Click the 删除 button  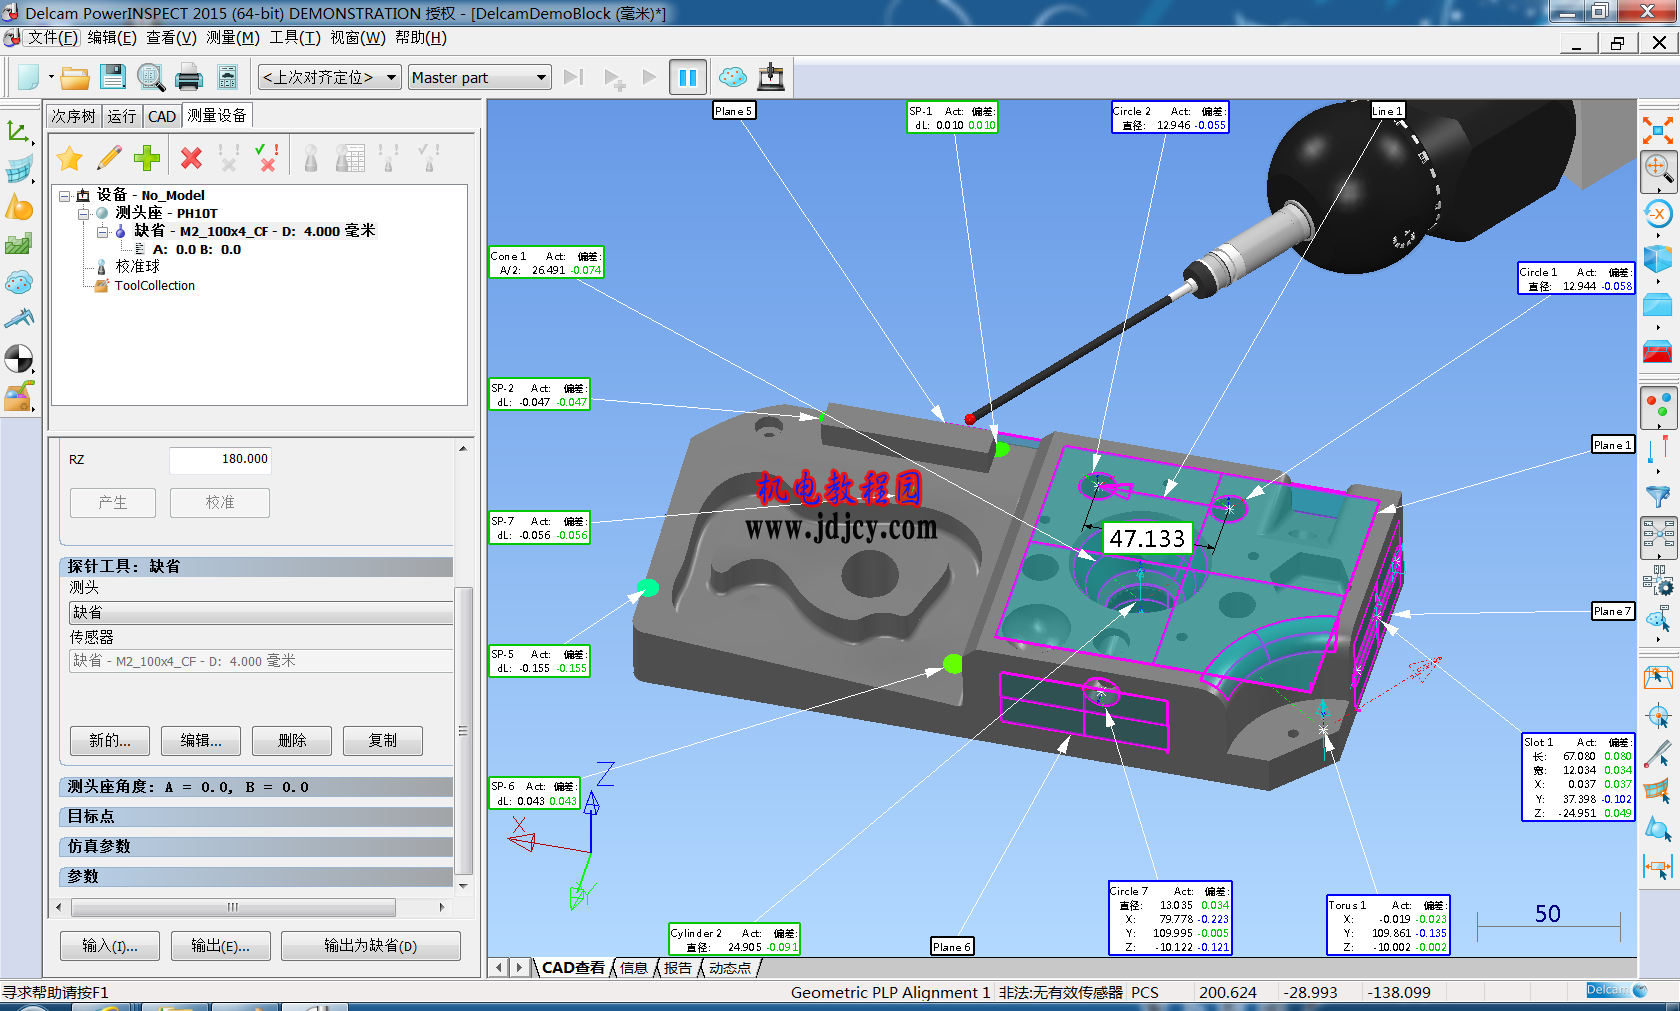coord(292,741)
